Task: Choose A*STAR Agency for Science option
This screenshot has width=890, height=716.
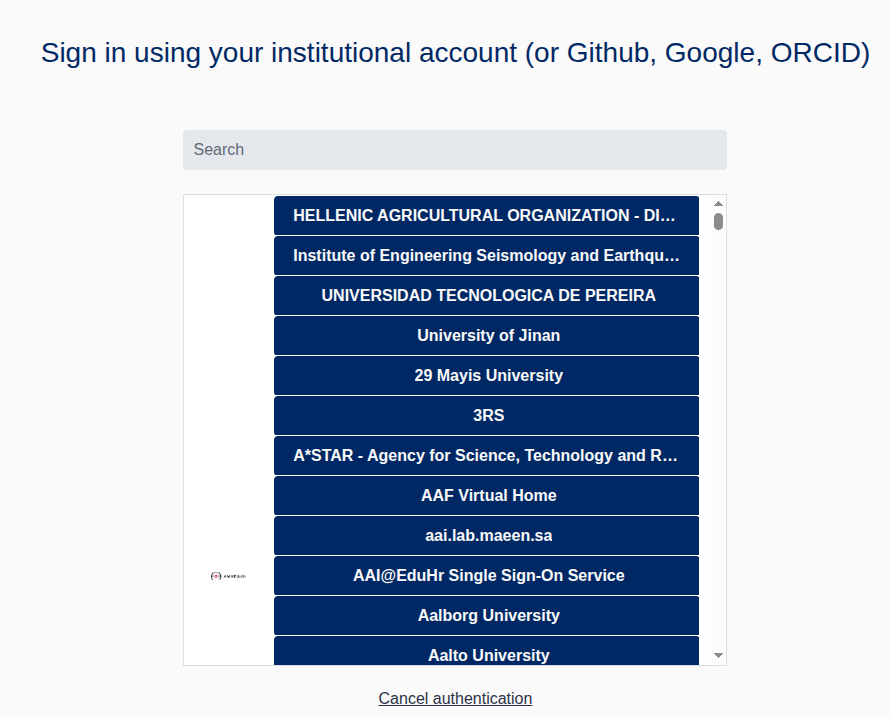Action: 486,456
